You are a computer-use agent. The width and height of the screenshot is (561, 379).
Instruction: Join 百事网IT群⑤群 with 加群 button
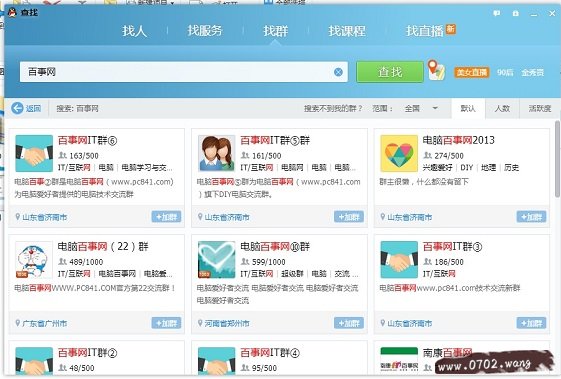click(x=349, y=217)
